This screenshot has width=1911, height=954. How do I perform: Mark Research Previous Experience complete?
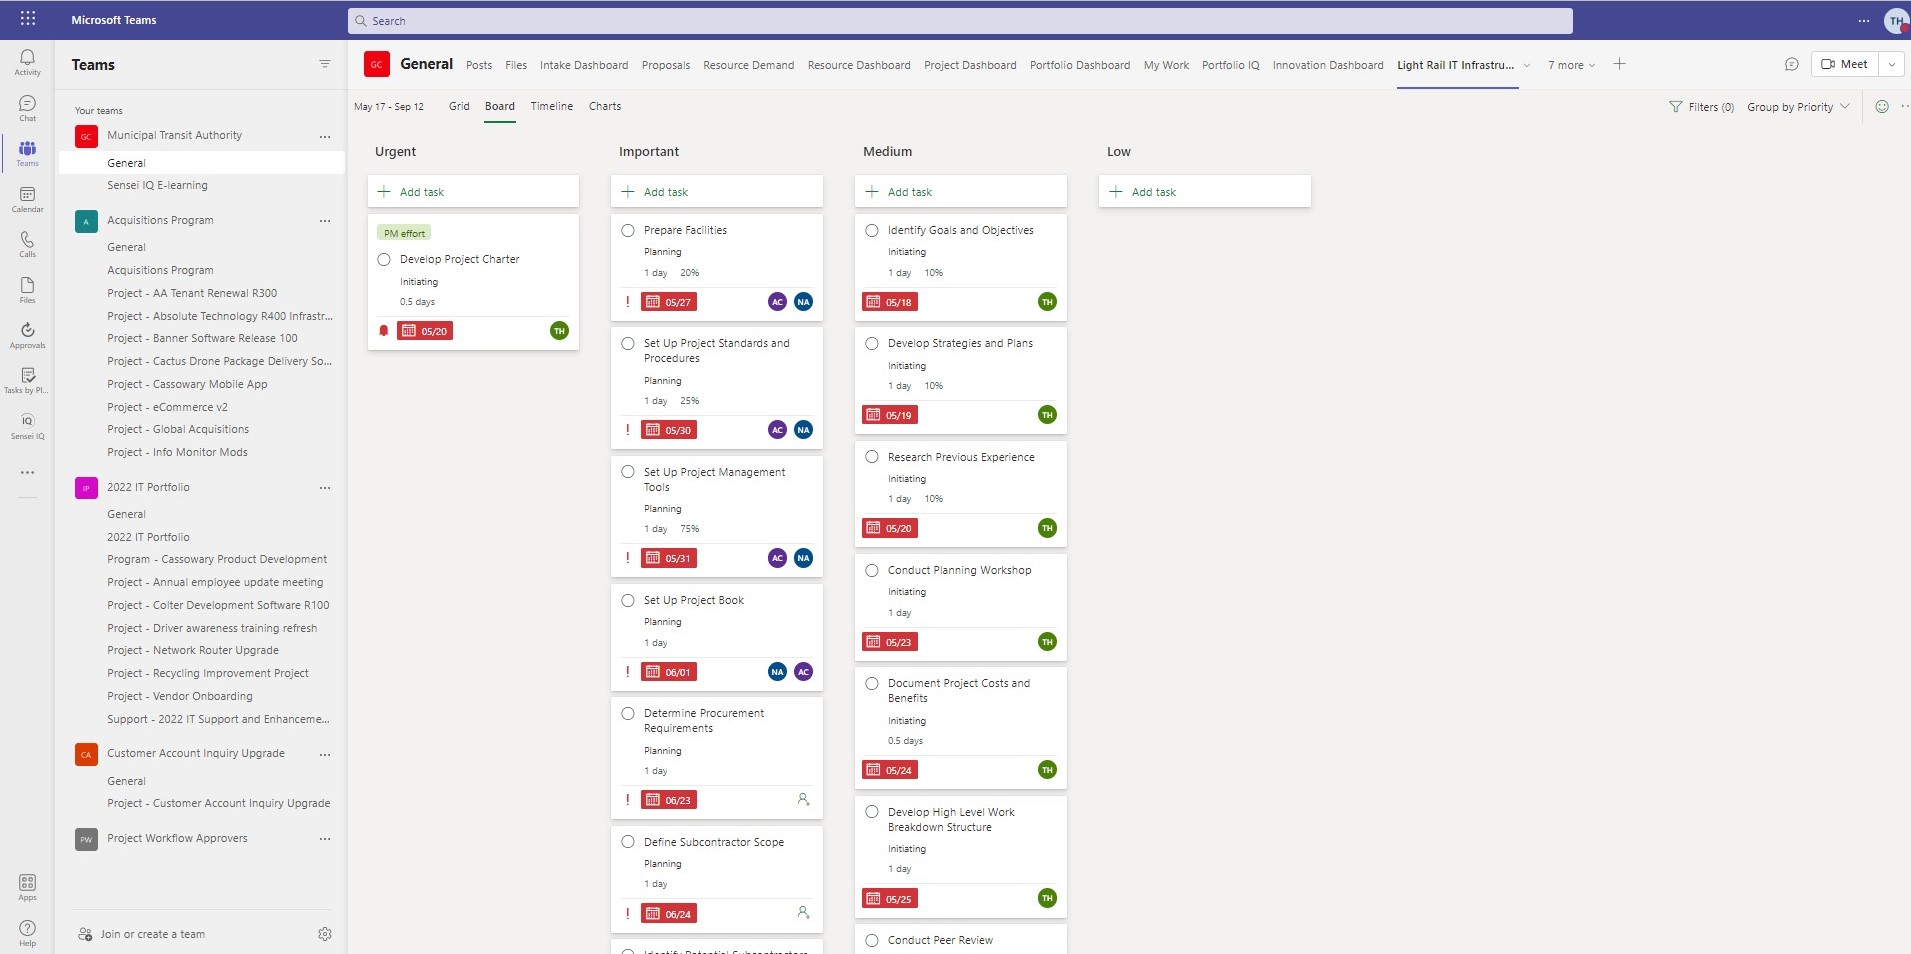point(872,457)
